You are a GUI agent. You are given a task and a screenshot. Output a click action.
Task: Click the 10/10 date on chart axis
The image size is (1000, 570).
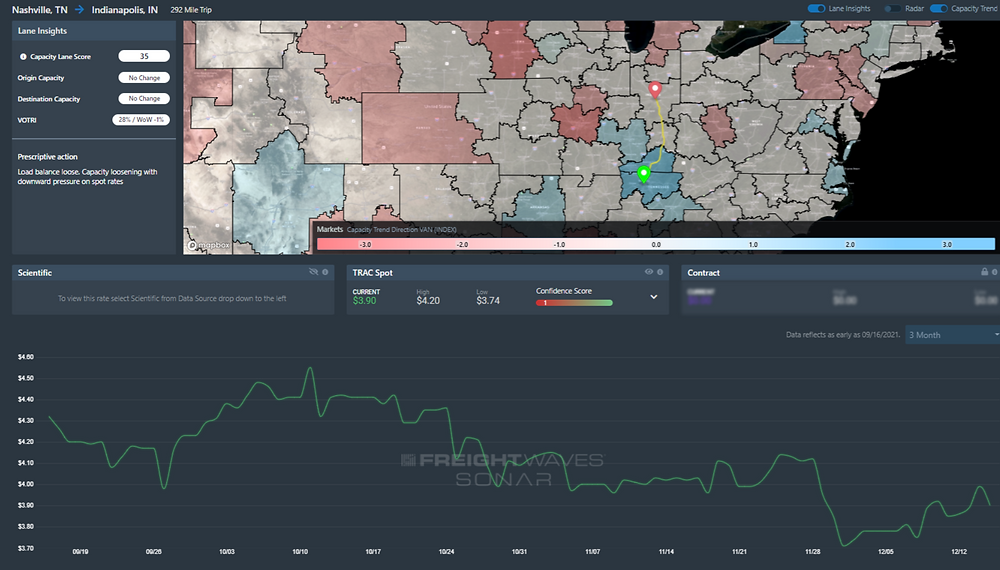[300, 552]
